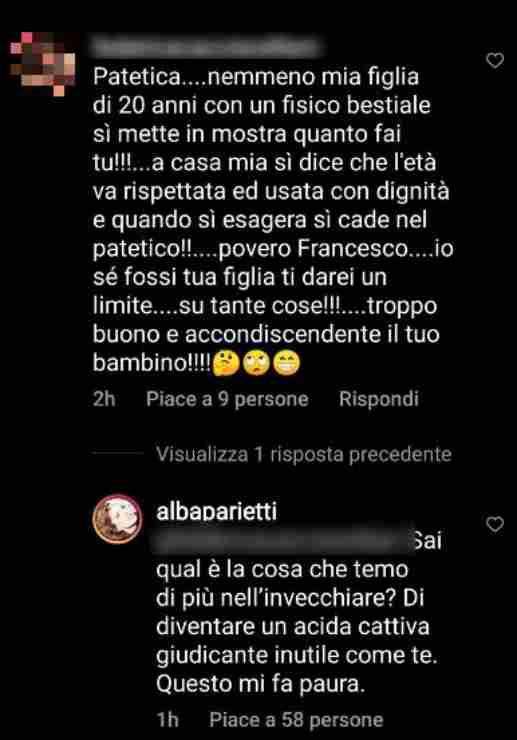Screen dimensions: 517x740
Task: Open the pixelated commenter profile picture
Action: [43, 64]
